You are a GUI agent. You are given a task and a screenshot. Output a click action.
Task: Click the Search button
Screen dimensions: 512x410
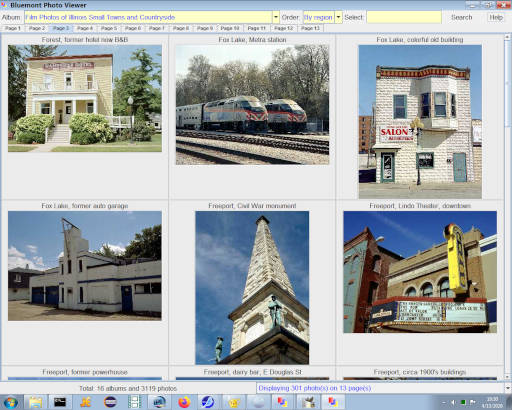click(x=462, y=17)
